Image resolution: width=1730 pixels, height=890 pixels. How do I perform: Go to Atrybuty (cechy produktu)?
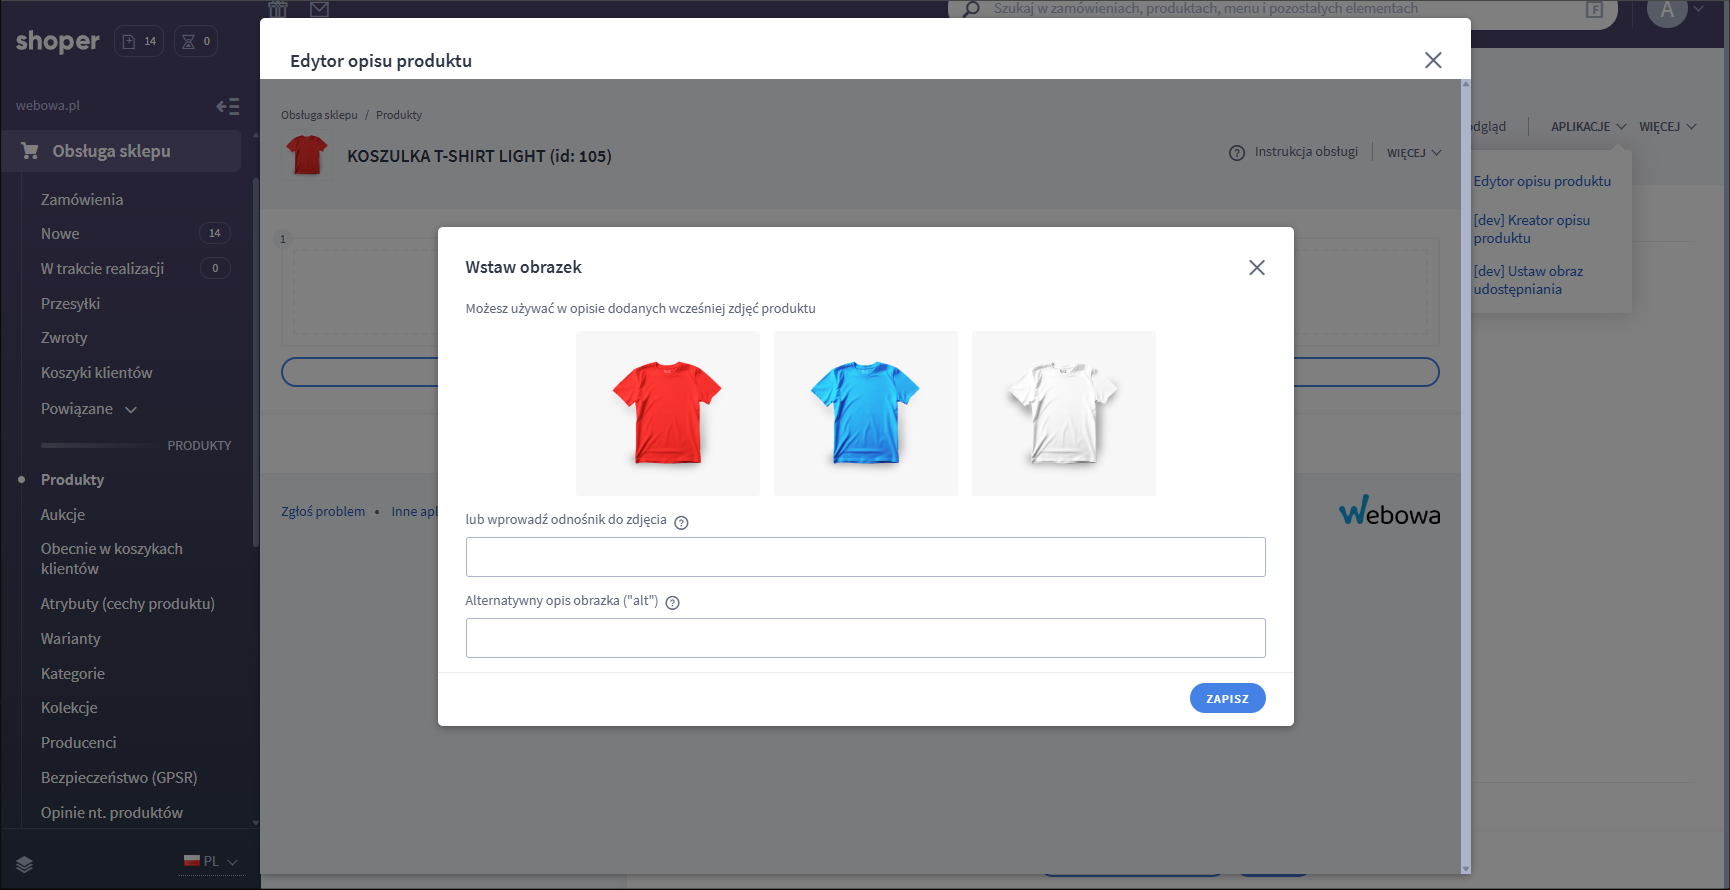click(x=127, y=604)
